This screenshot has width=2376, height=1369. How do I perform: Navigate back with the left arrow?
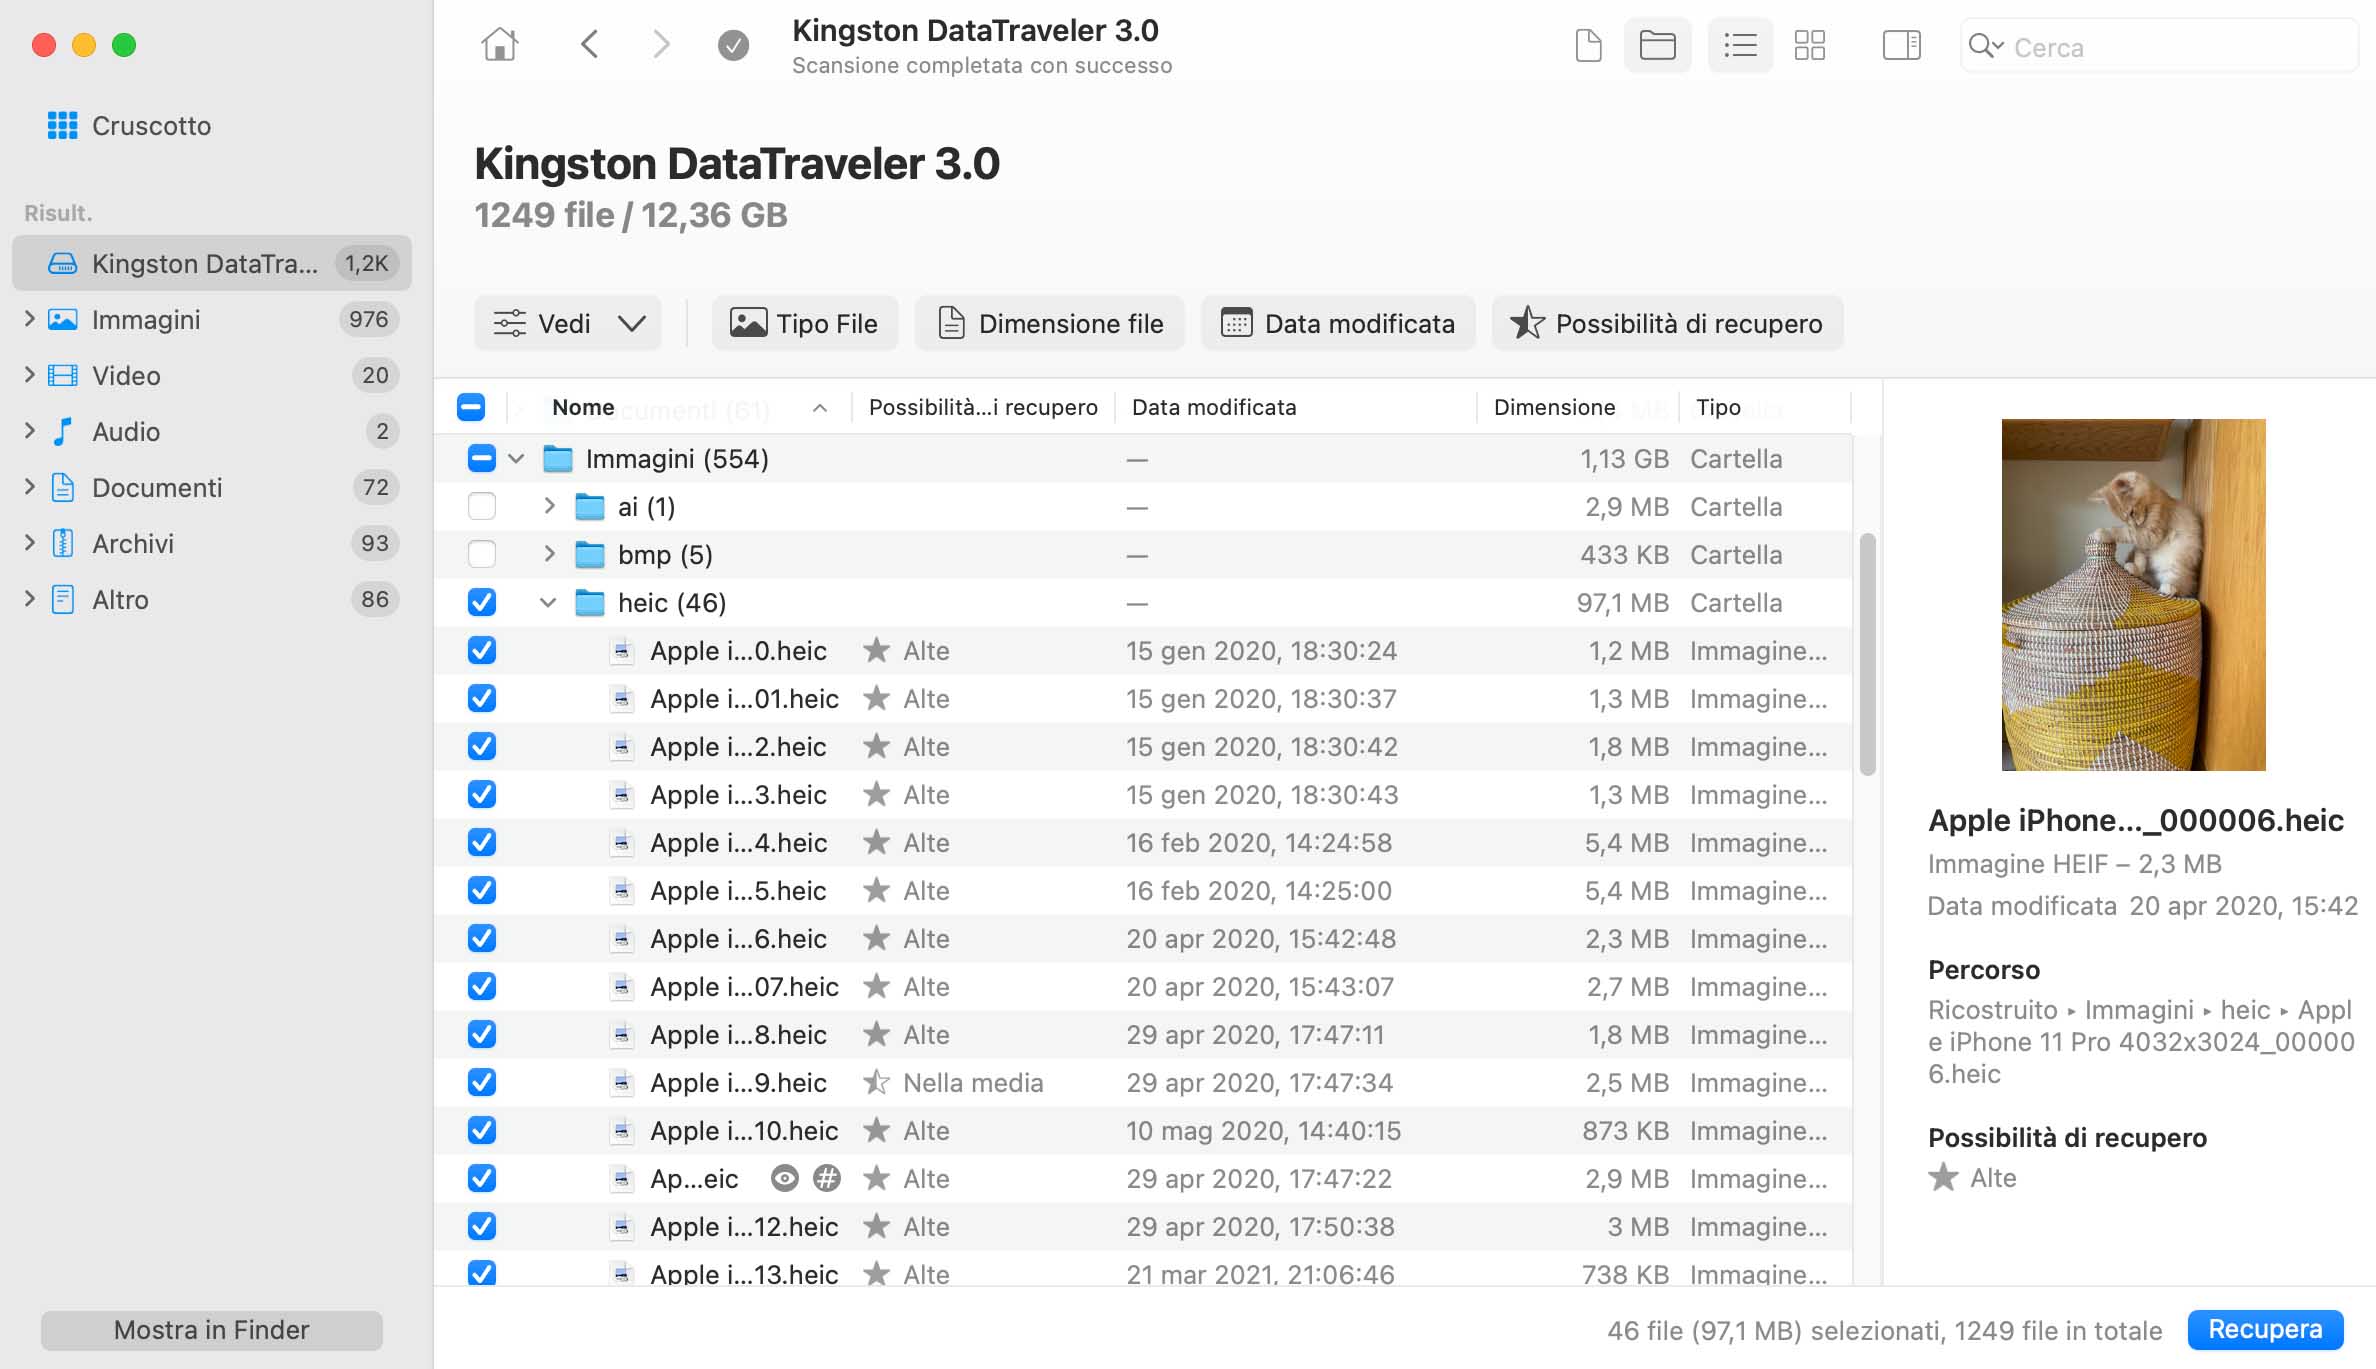(x=590, y=45)
